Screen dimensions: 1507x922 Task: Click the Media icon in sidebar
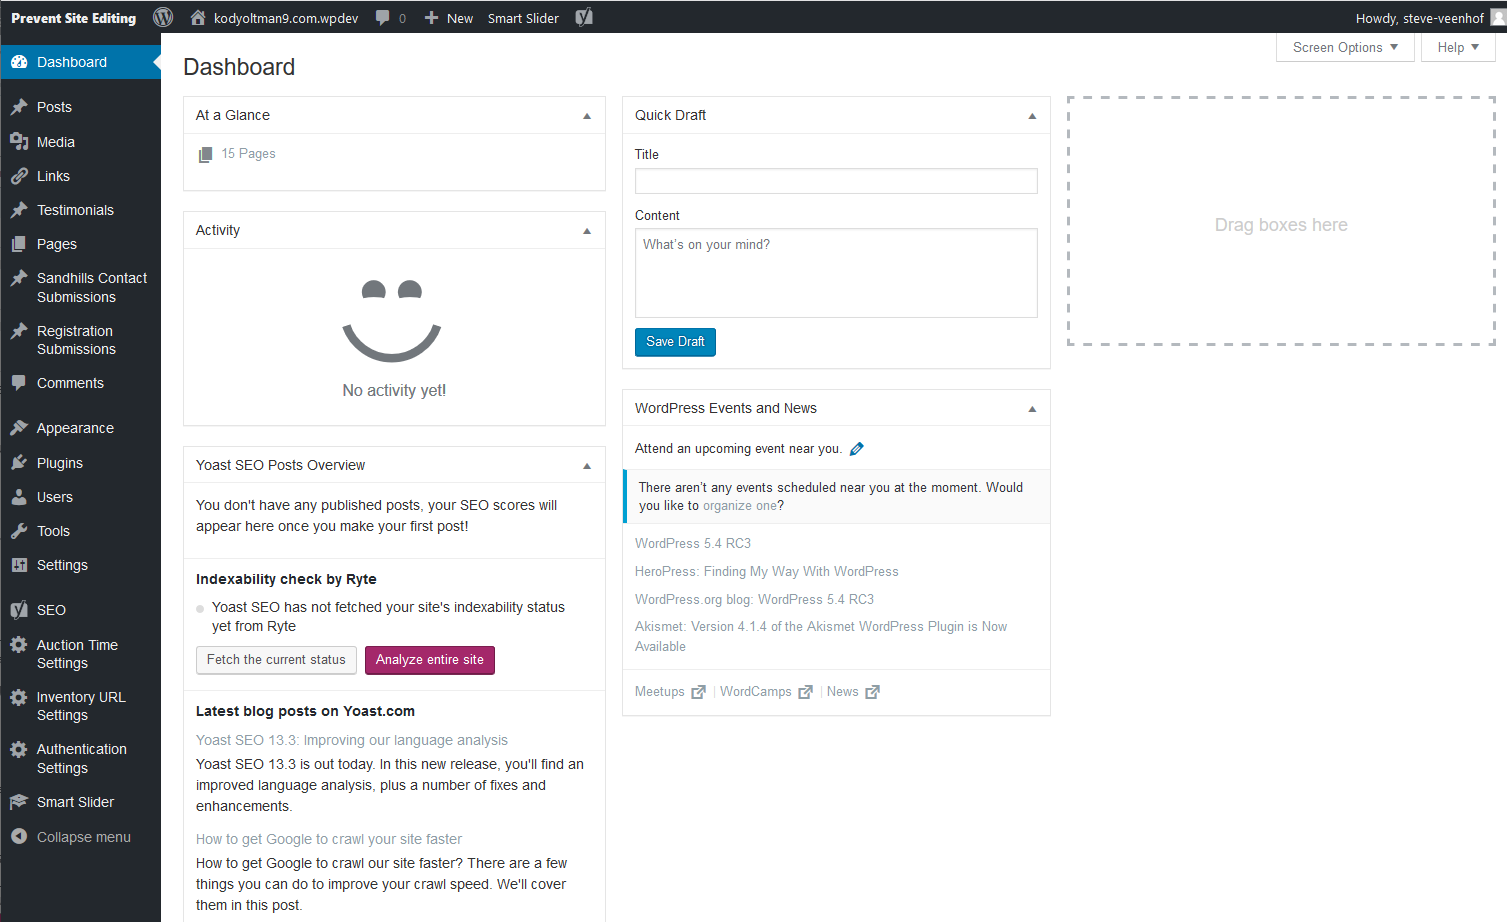click(19, 142)
